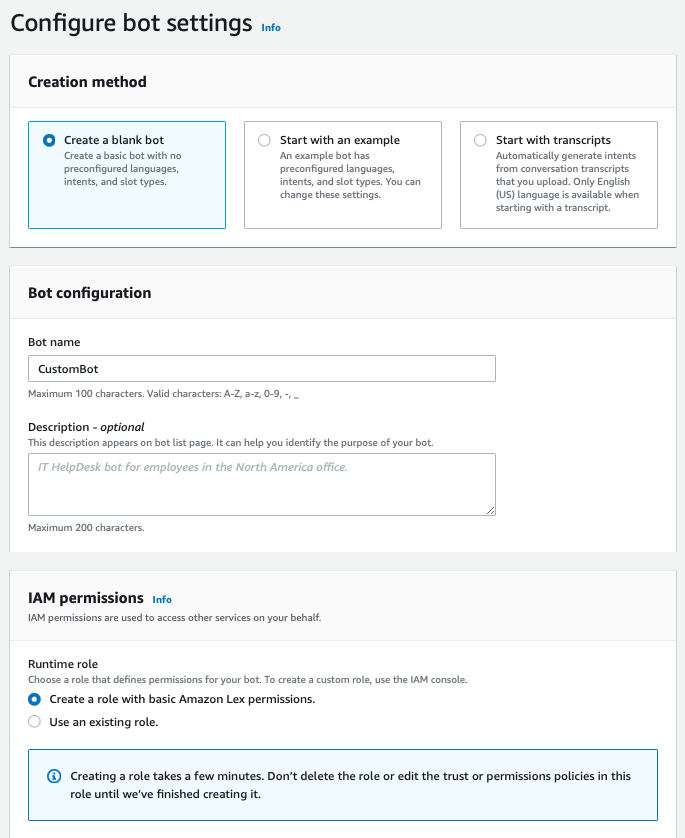Click the IAM permissions section heading

pyautogui.click(x=86, y=598)
